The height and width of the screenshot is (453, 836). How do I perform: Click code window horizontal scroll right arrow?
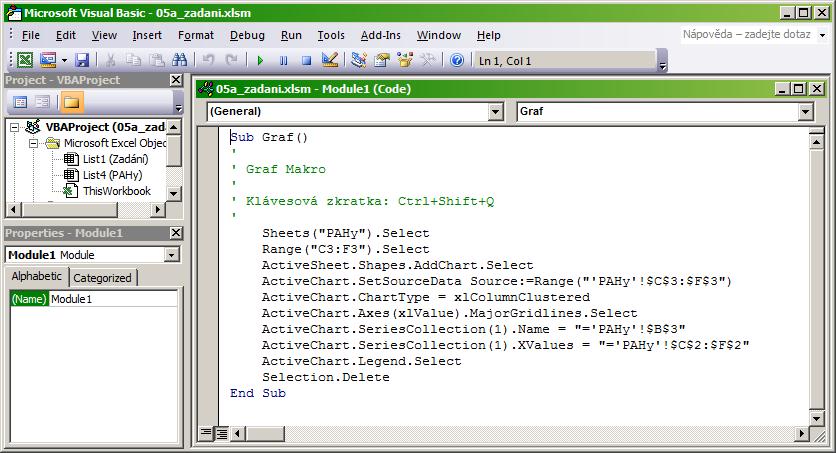point(801,434)
